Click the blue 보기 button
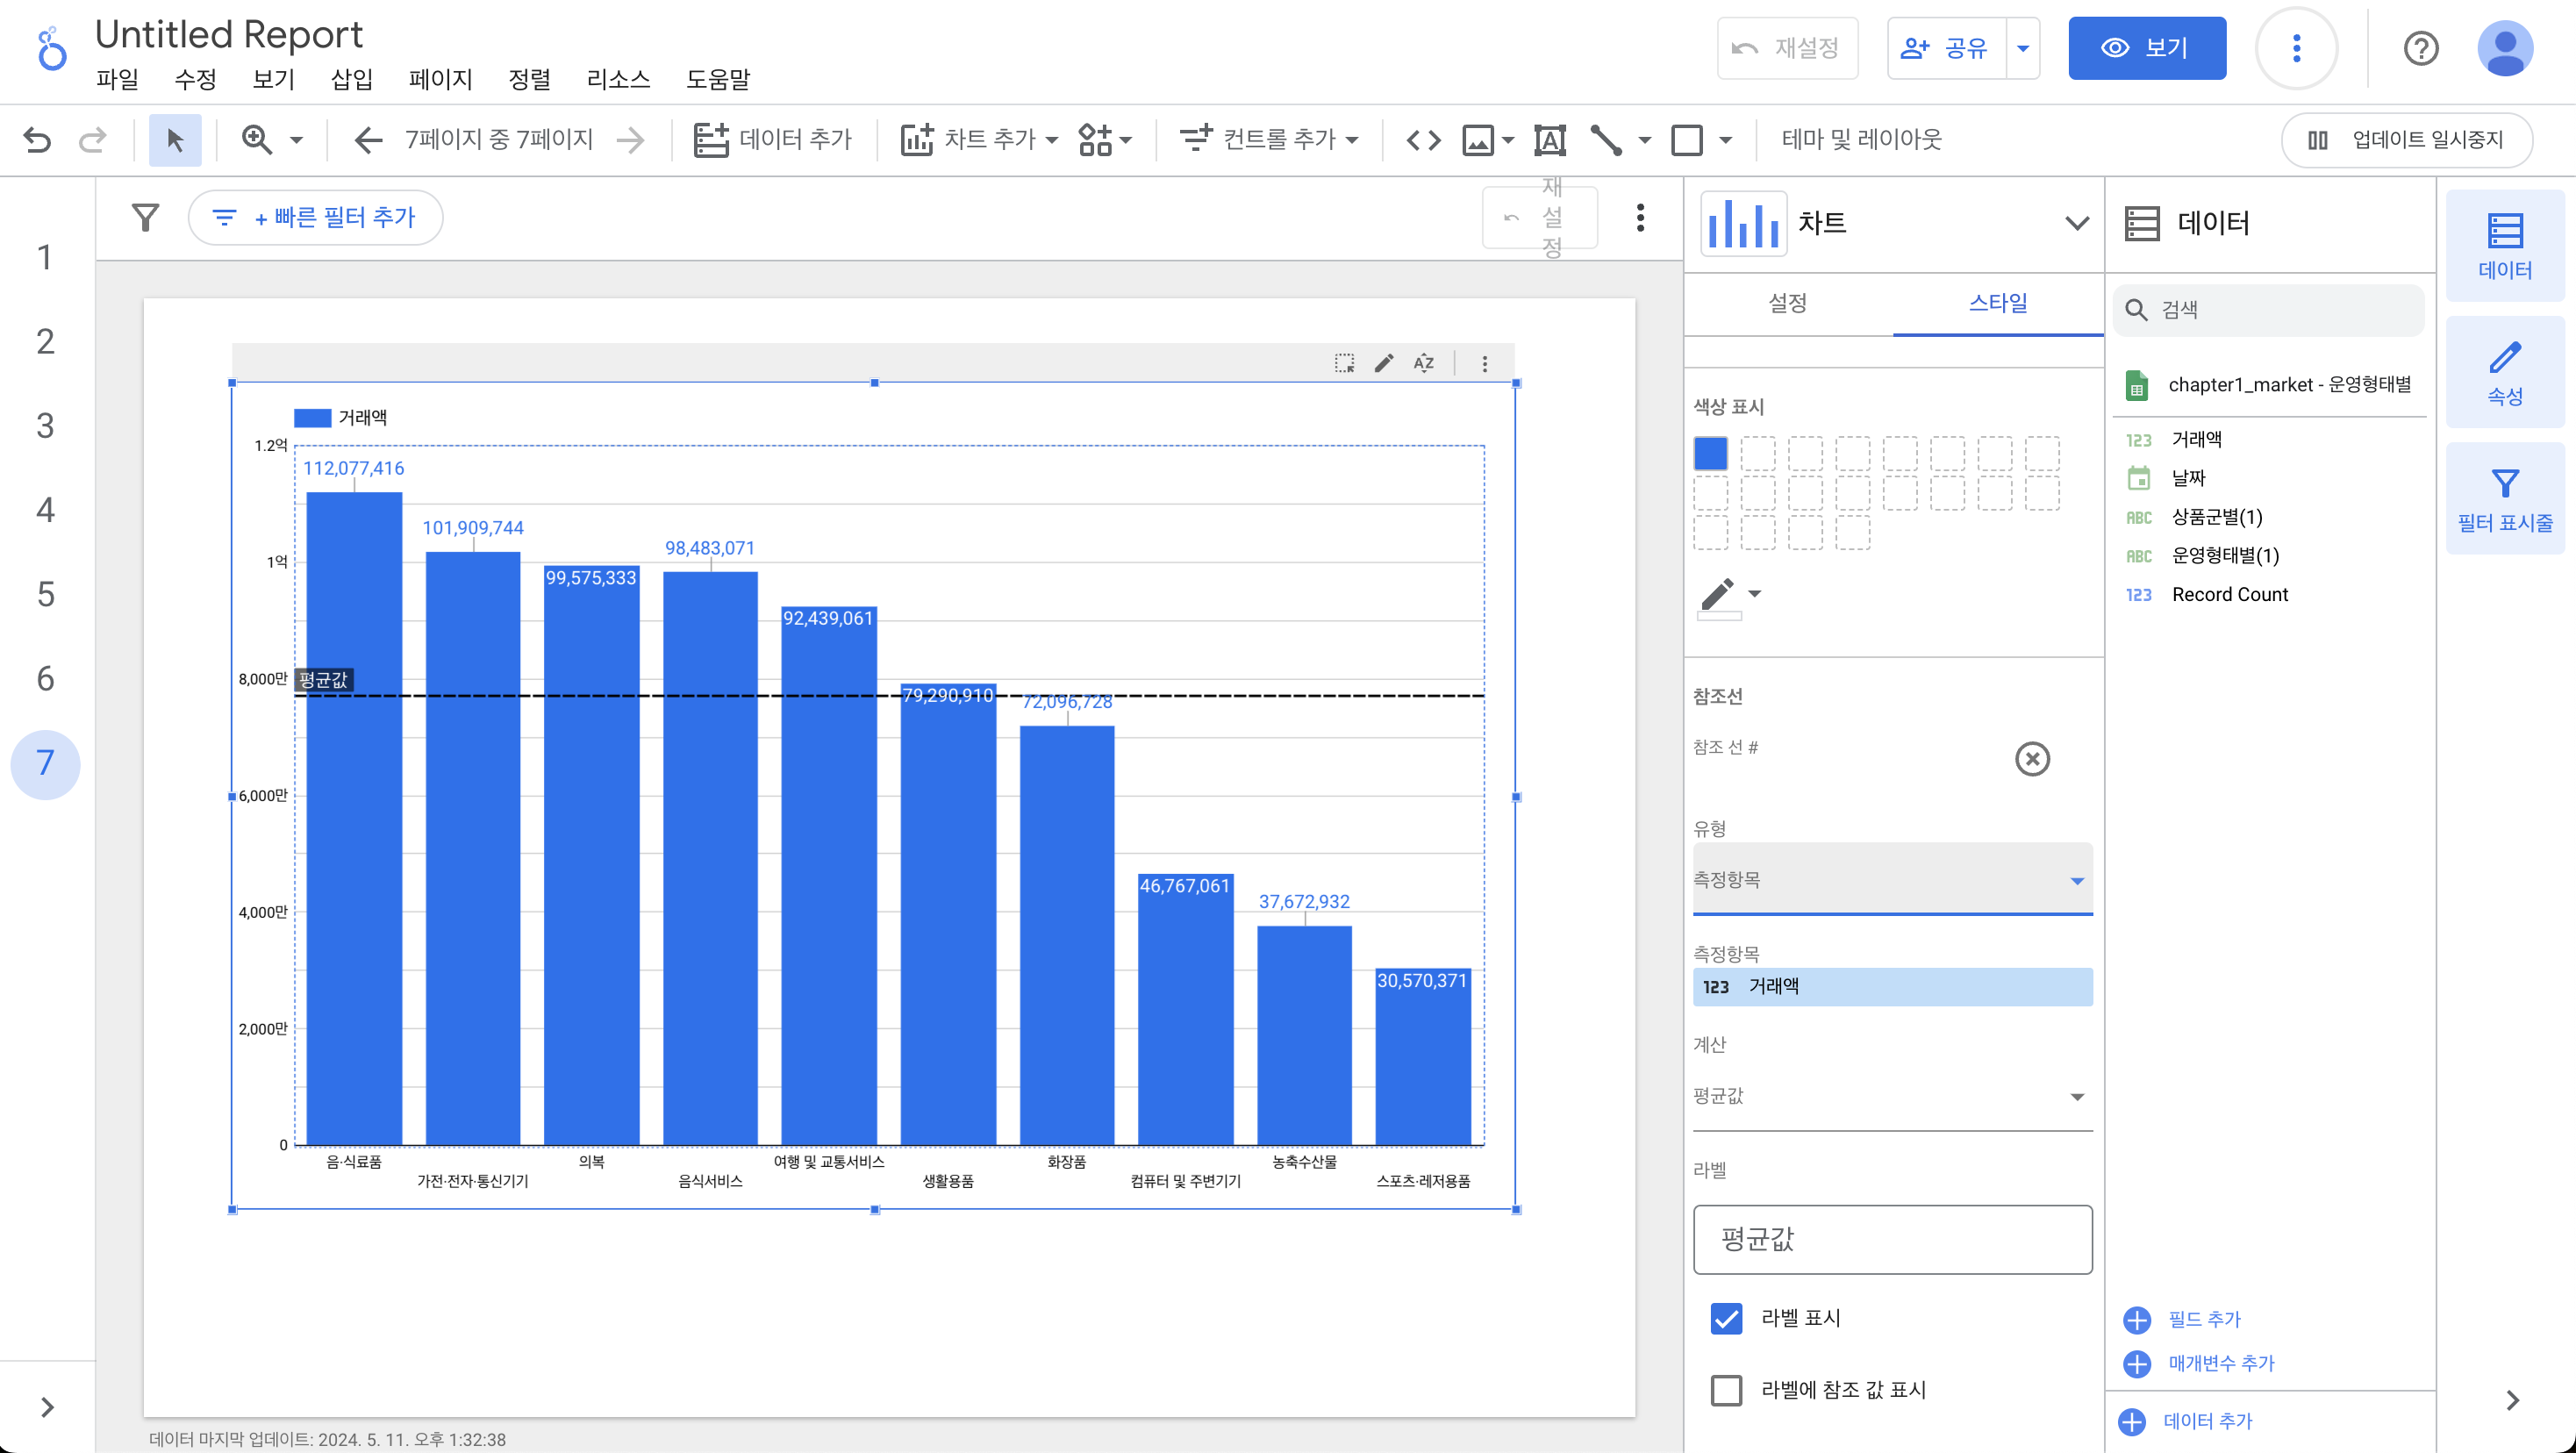Screen dimensions: 2576x1453 [2146, 48]
